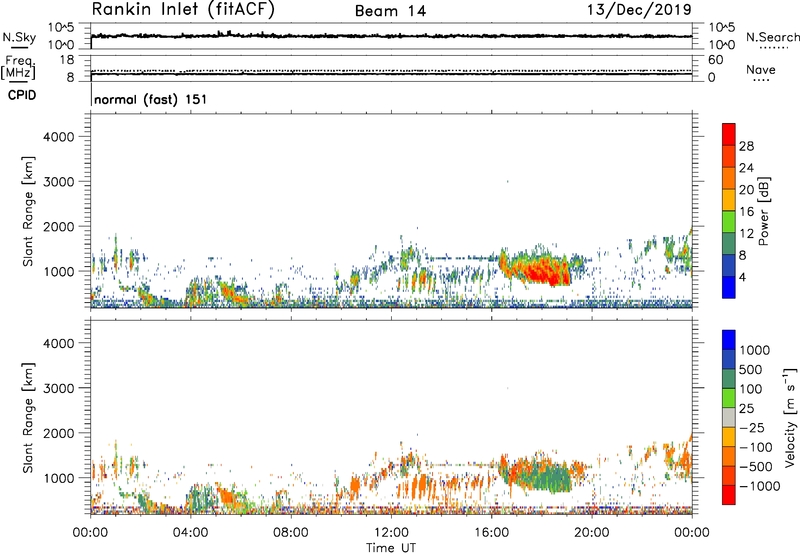Viewport: 800px width, 554px height.
Task: Click the blue bottom of power colorbar
Action: pos(729,287)
